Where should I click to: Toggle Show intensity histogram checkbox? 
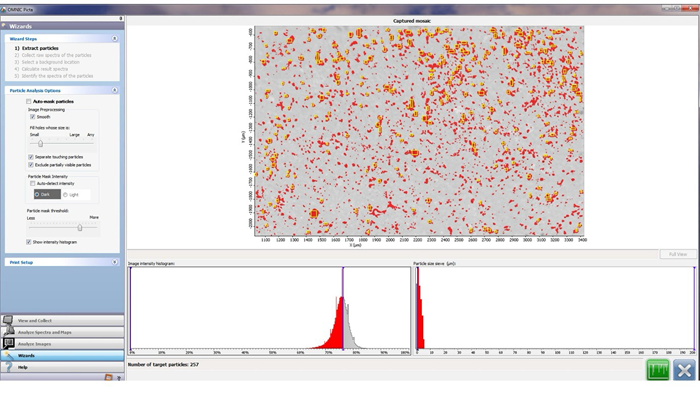[x=29, y=242]
